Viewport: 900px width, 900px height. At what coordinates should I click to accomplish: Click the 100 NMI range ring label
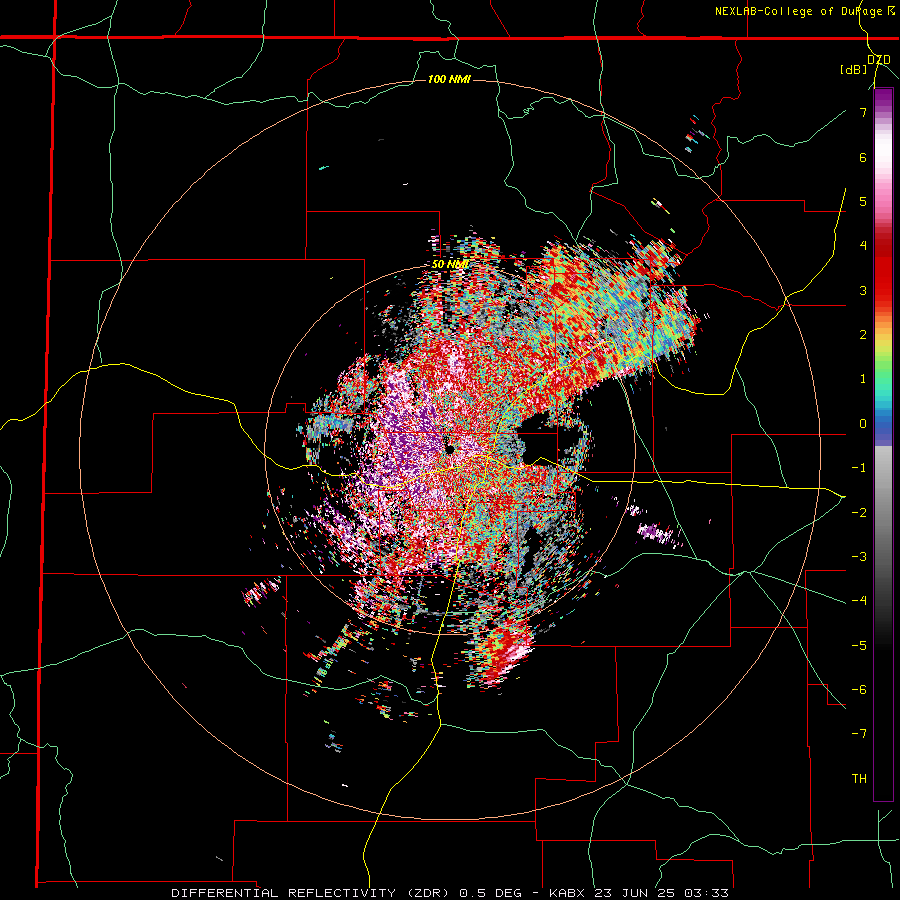[x=449, y=79]
